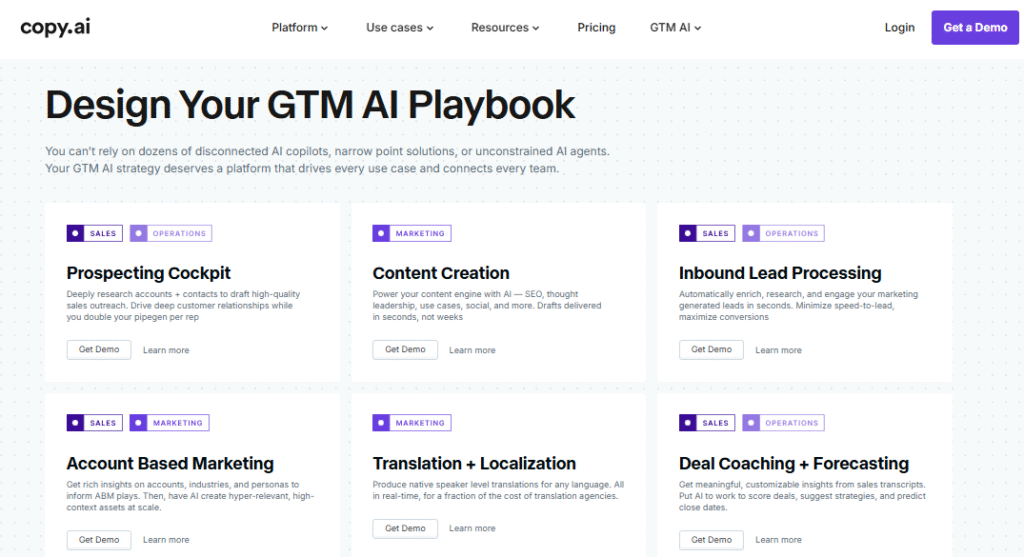
Task: Get Demo for Translation + Localization
Action: (405, 528)
